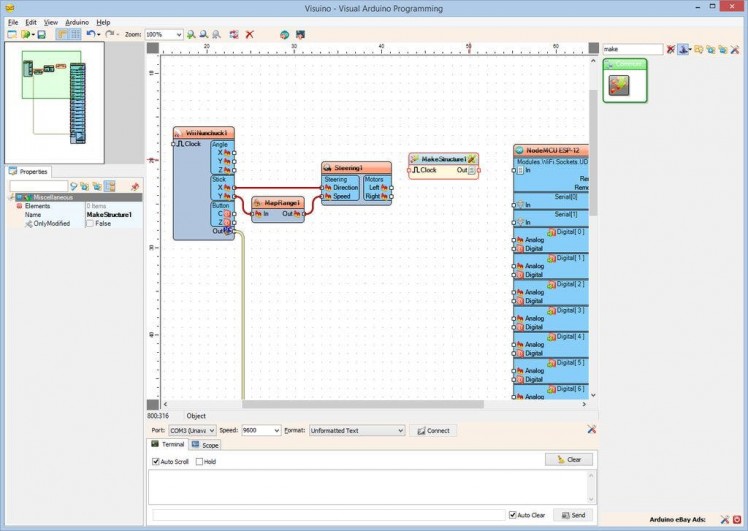Toggle the grid display toolbar icon
The height and width of the screenshot is (531, 748).
coord(76,34)
